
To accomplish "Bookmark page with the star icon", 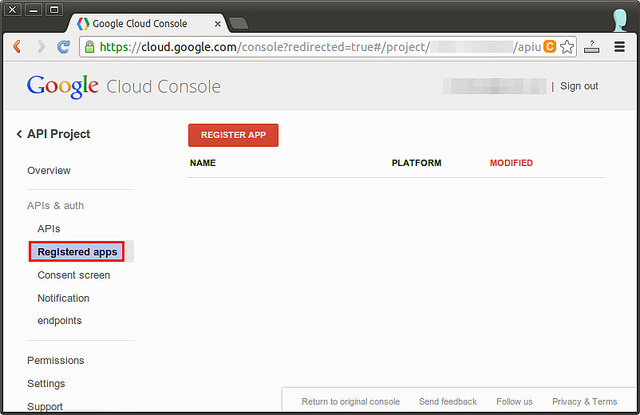I will pyautogui.click(x=567, y=47).
